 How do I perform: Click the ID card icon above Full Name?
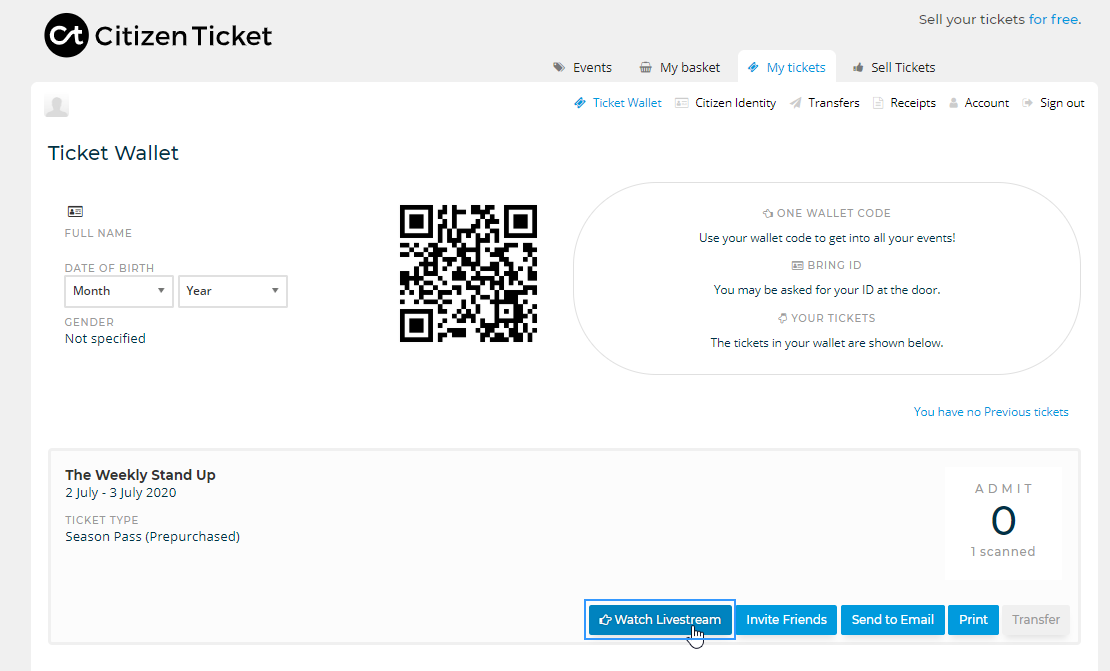point(75,211)
